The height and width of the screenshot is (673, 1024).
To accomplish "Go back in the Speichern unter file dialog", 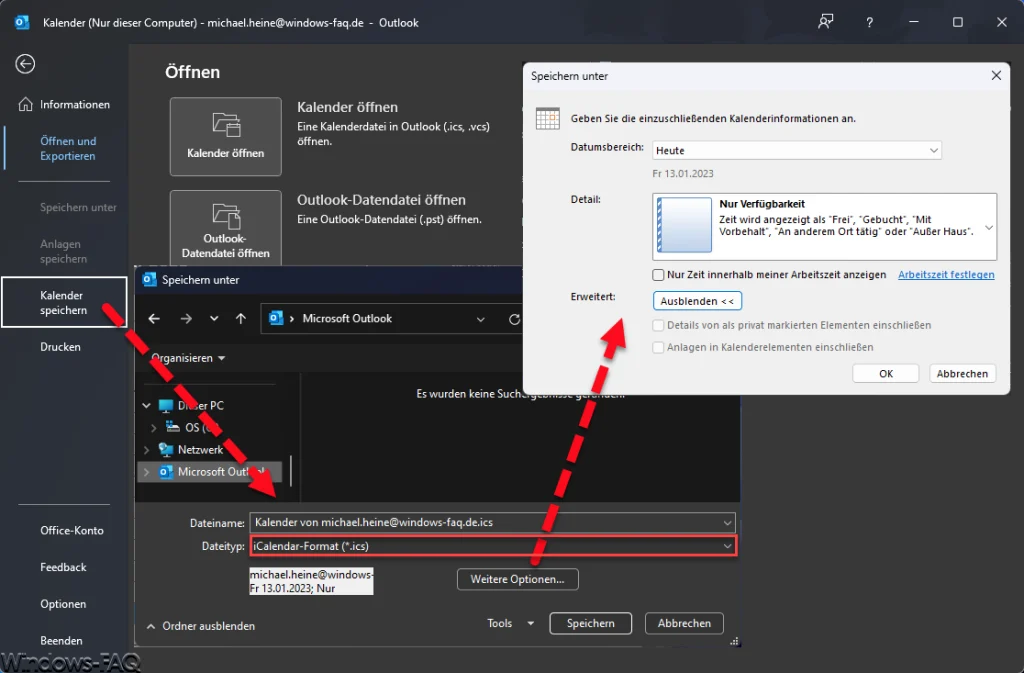I will [x=154, y=319].
